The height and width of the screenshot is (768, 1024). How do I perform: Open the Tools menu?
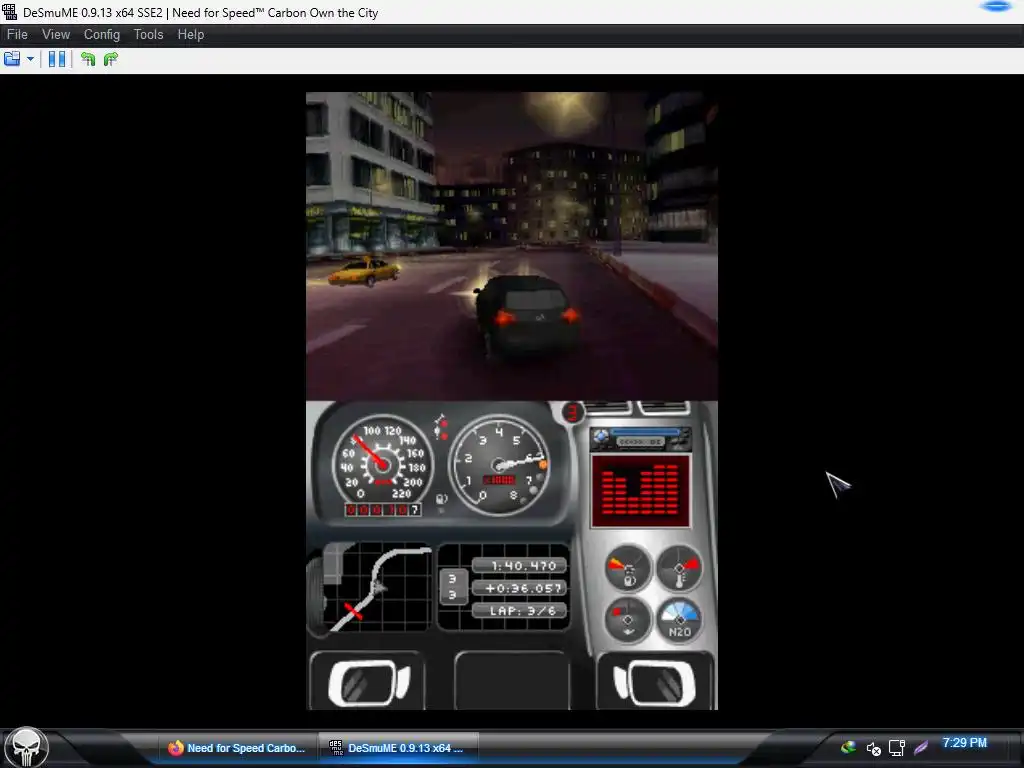(148, 35)
